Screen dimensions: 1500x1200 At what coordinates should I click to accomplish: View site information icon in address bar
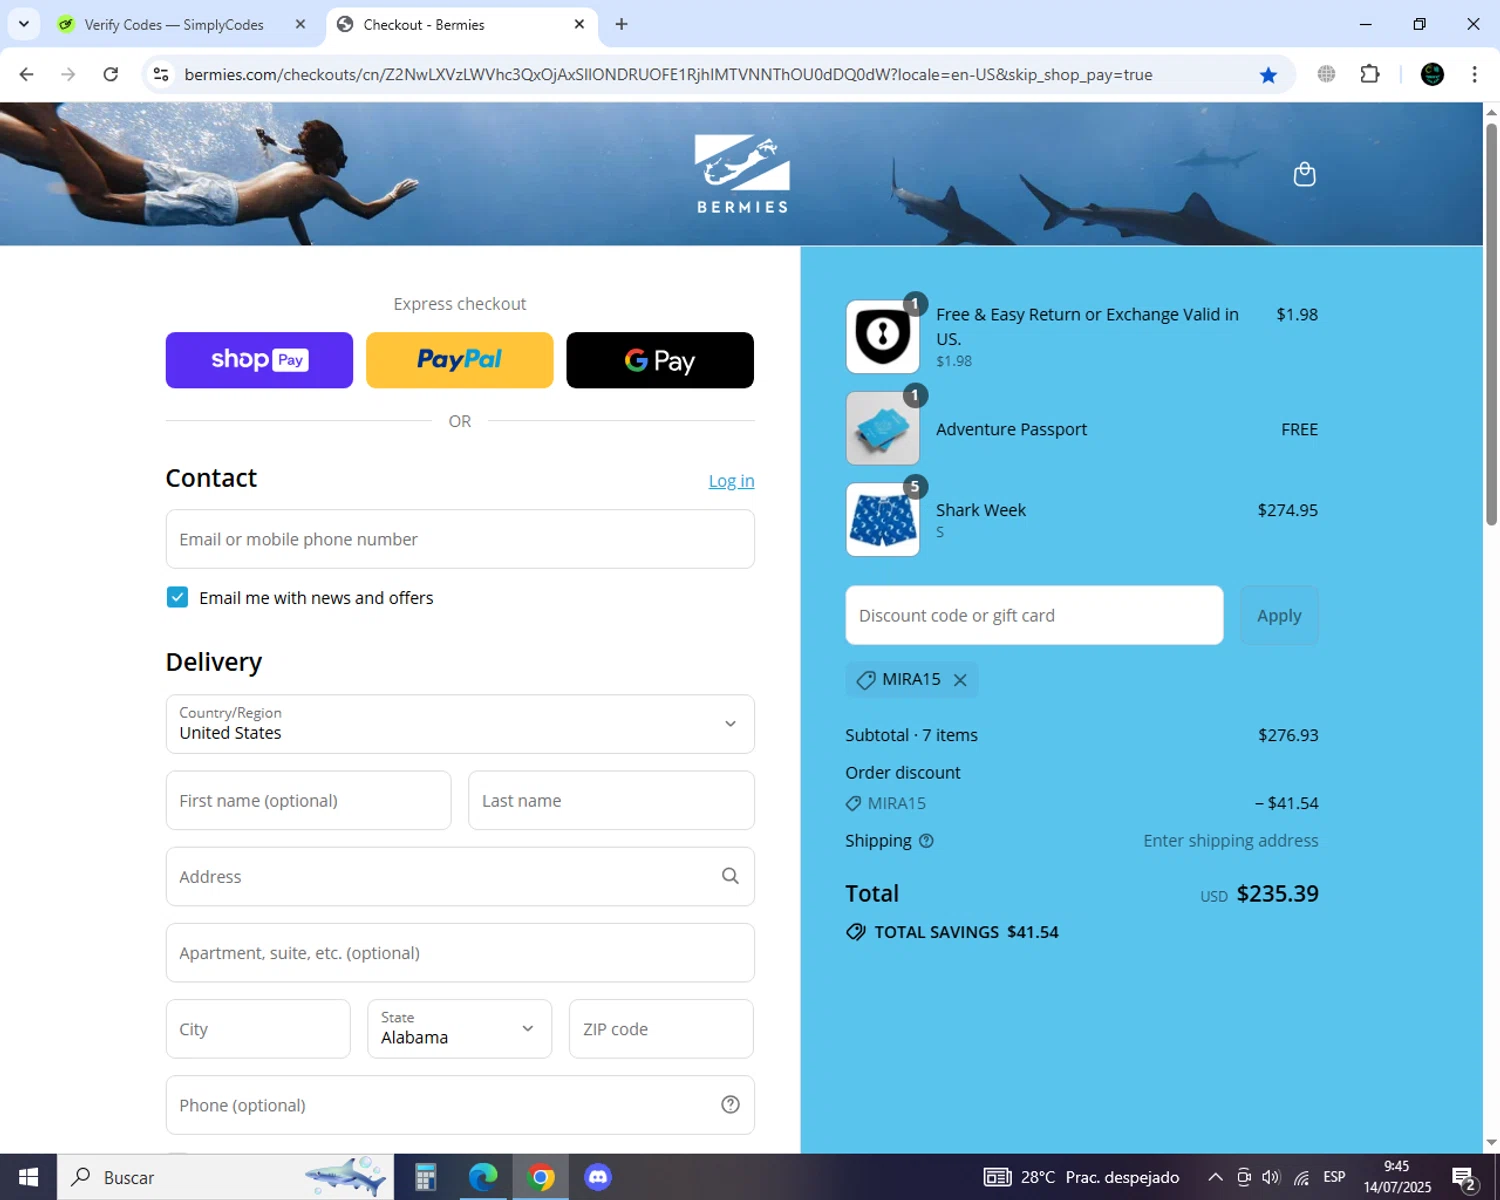point(161,75)
